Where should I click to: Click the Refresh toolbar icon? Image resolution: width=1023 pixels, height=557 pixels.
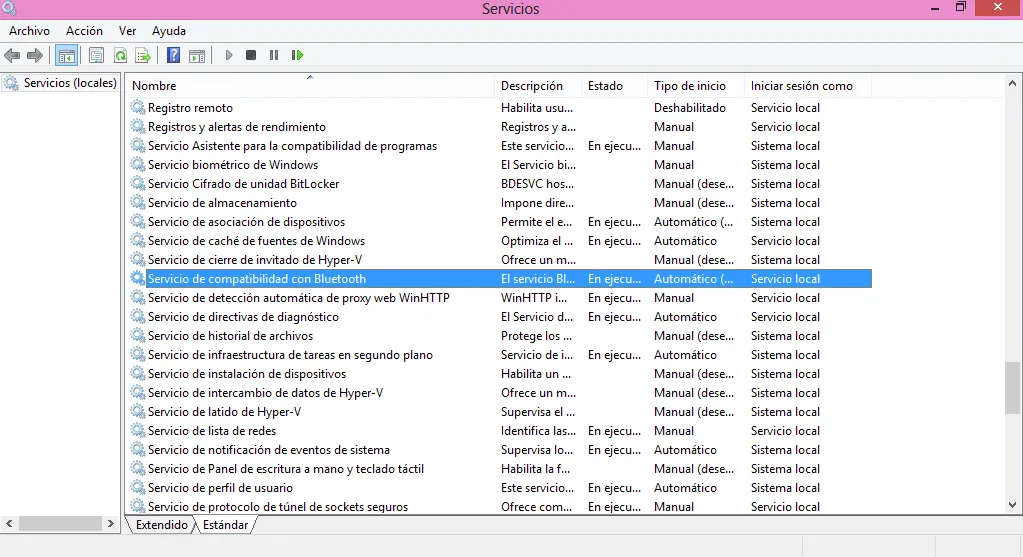coord(120,55)
